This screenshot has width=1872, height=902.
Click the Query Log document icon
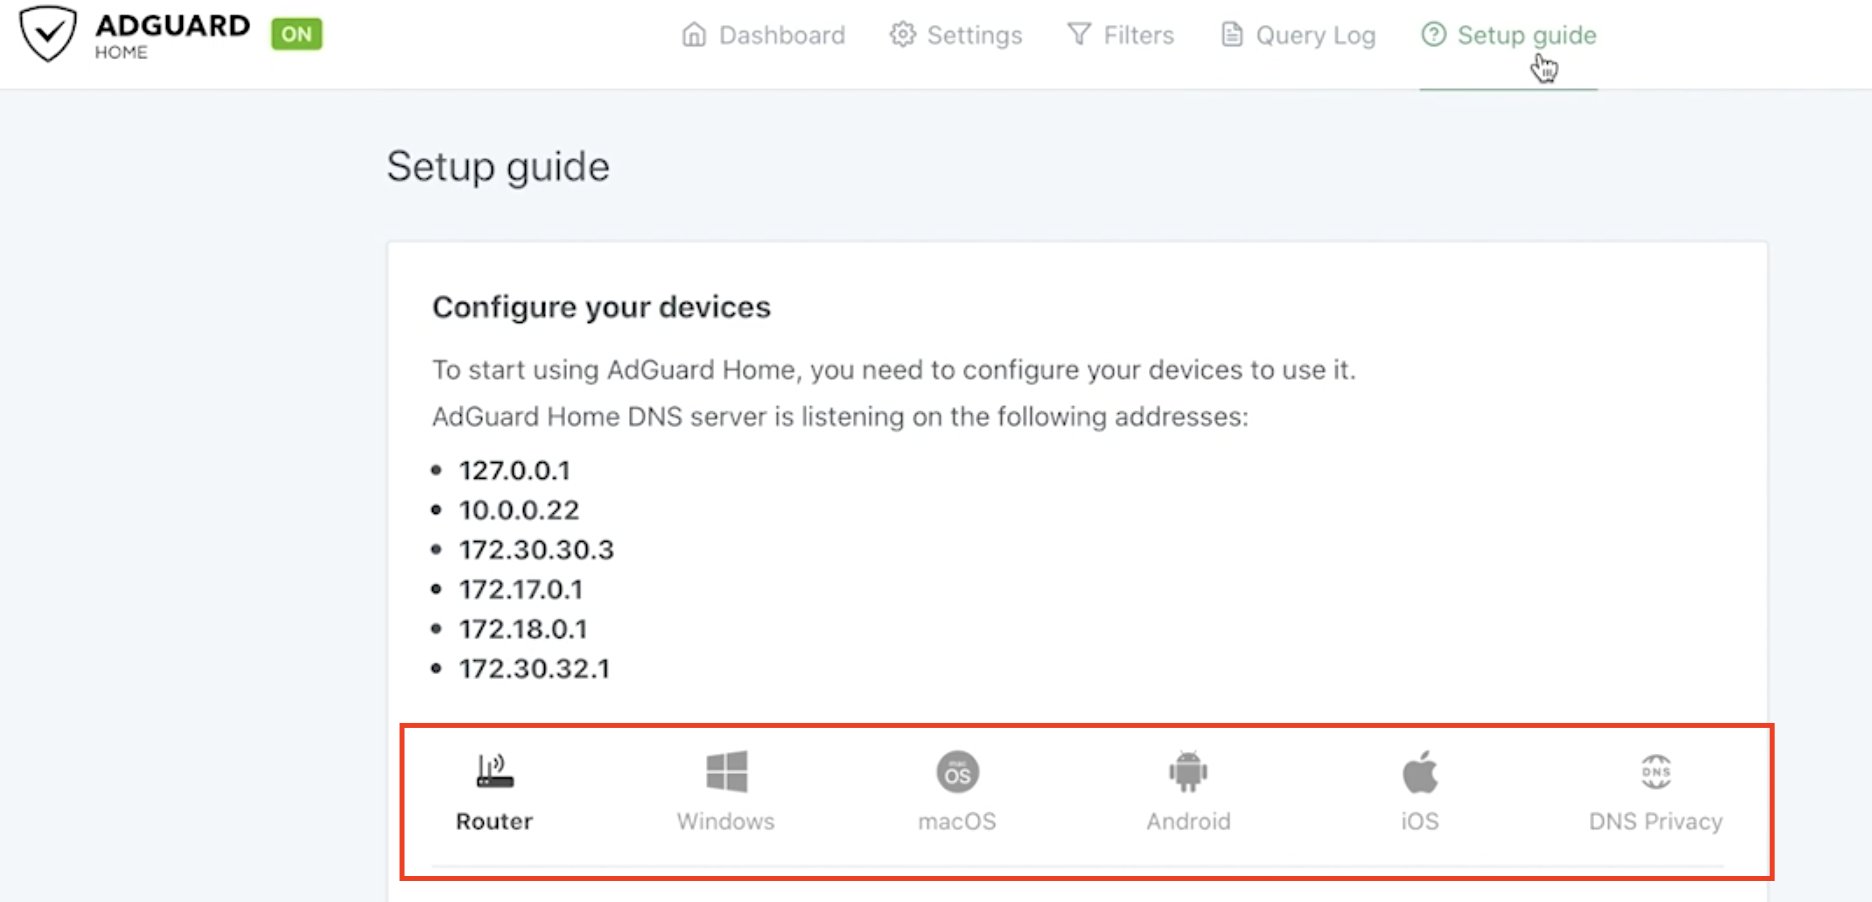coord(1230,34)
